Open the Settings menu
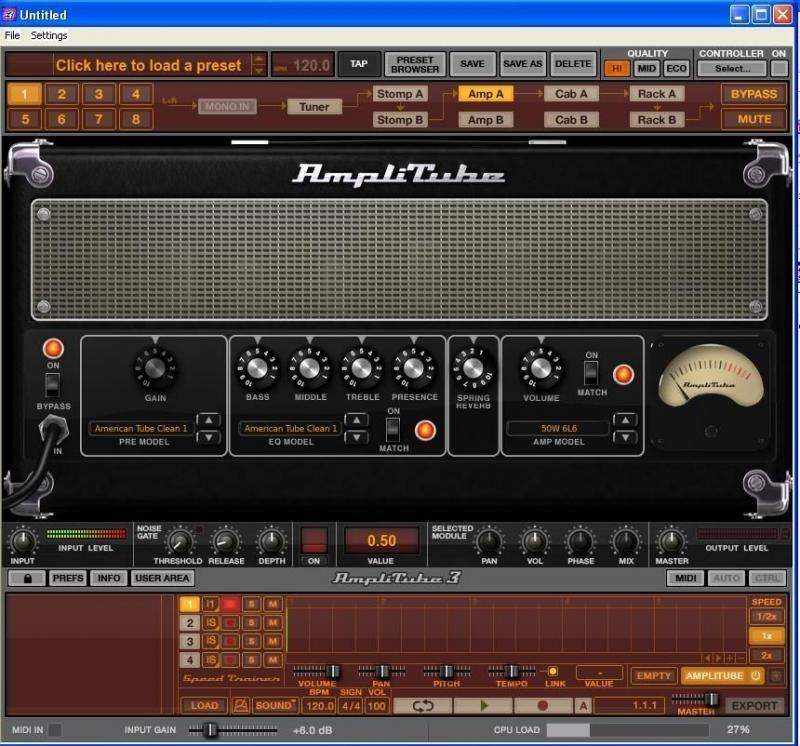This screenshot has height=746, width=800. [x=49, y=35]
